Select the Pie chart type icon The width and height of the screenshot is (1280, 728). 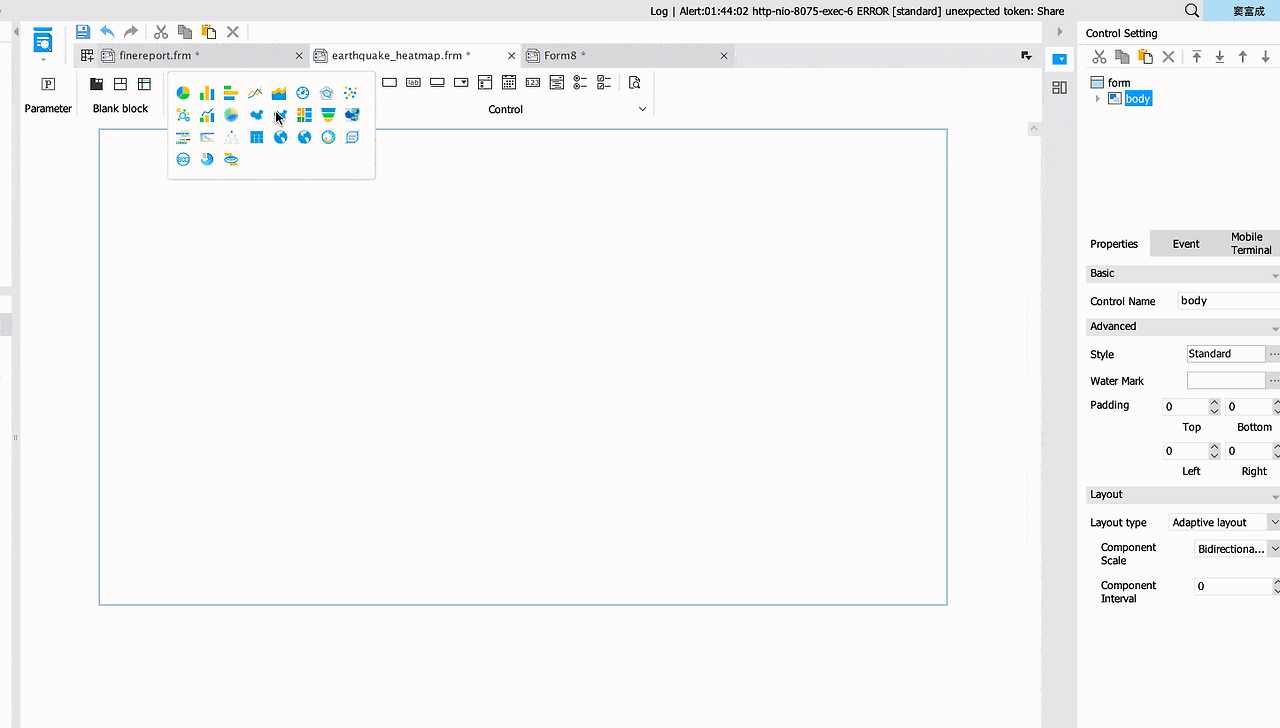click(182, 92)
